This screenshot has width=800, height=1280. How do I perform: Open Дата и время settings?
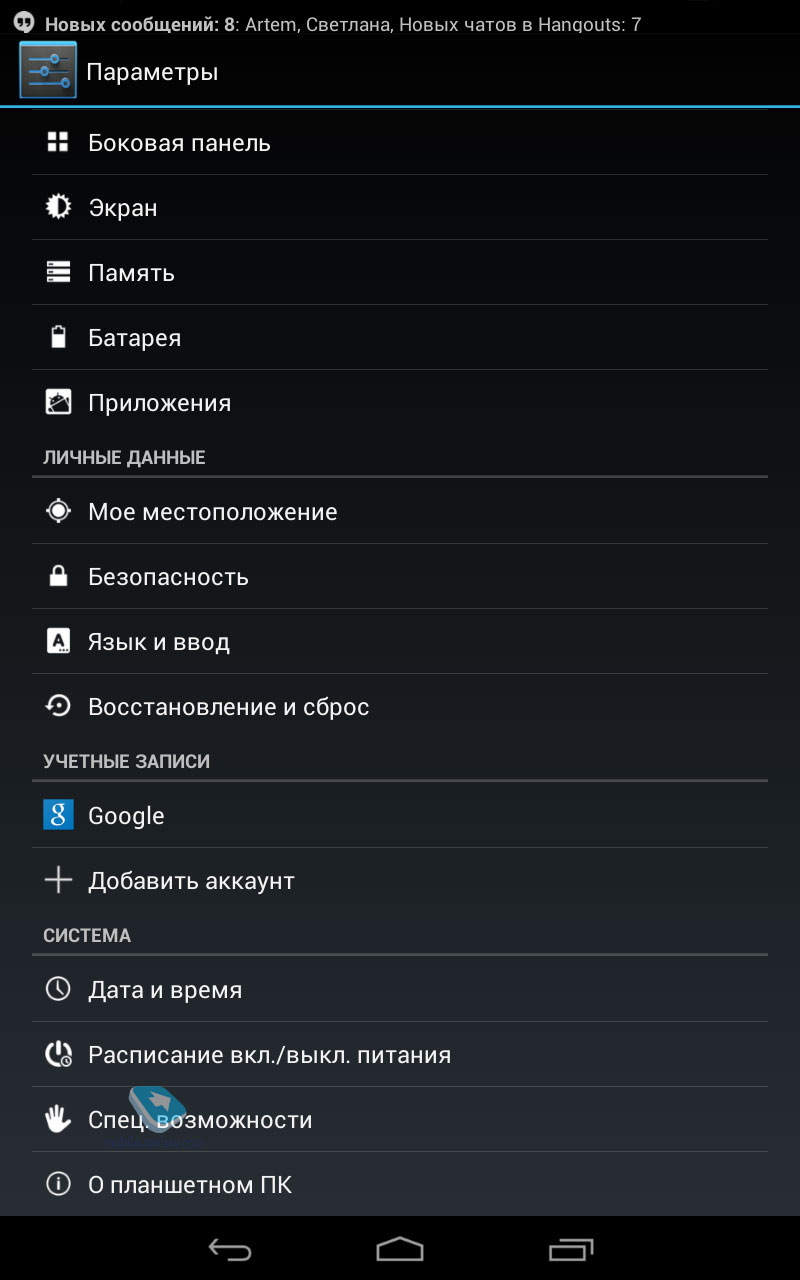[x=400, y=989]
